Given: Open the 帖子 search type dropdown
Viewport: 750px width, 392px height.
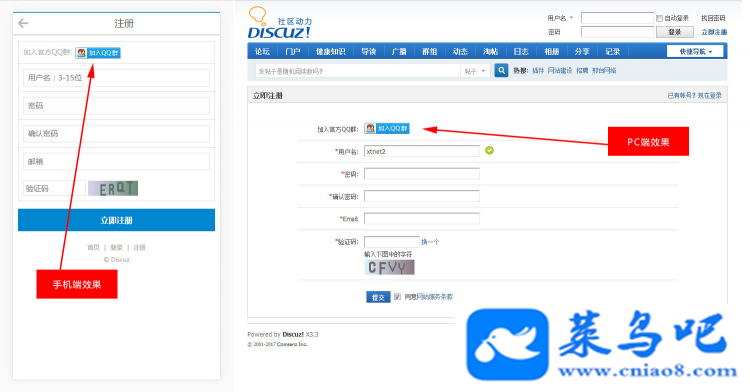Looking at the screenshot, I should 475,71.
